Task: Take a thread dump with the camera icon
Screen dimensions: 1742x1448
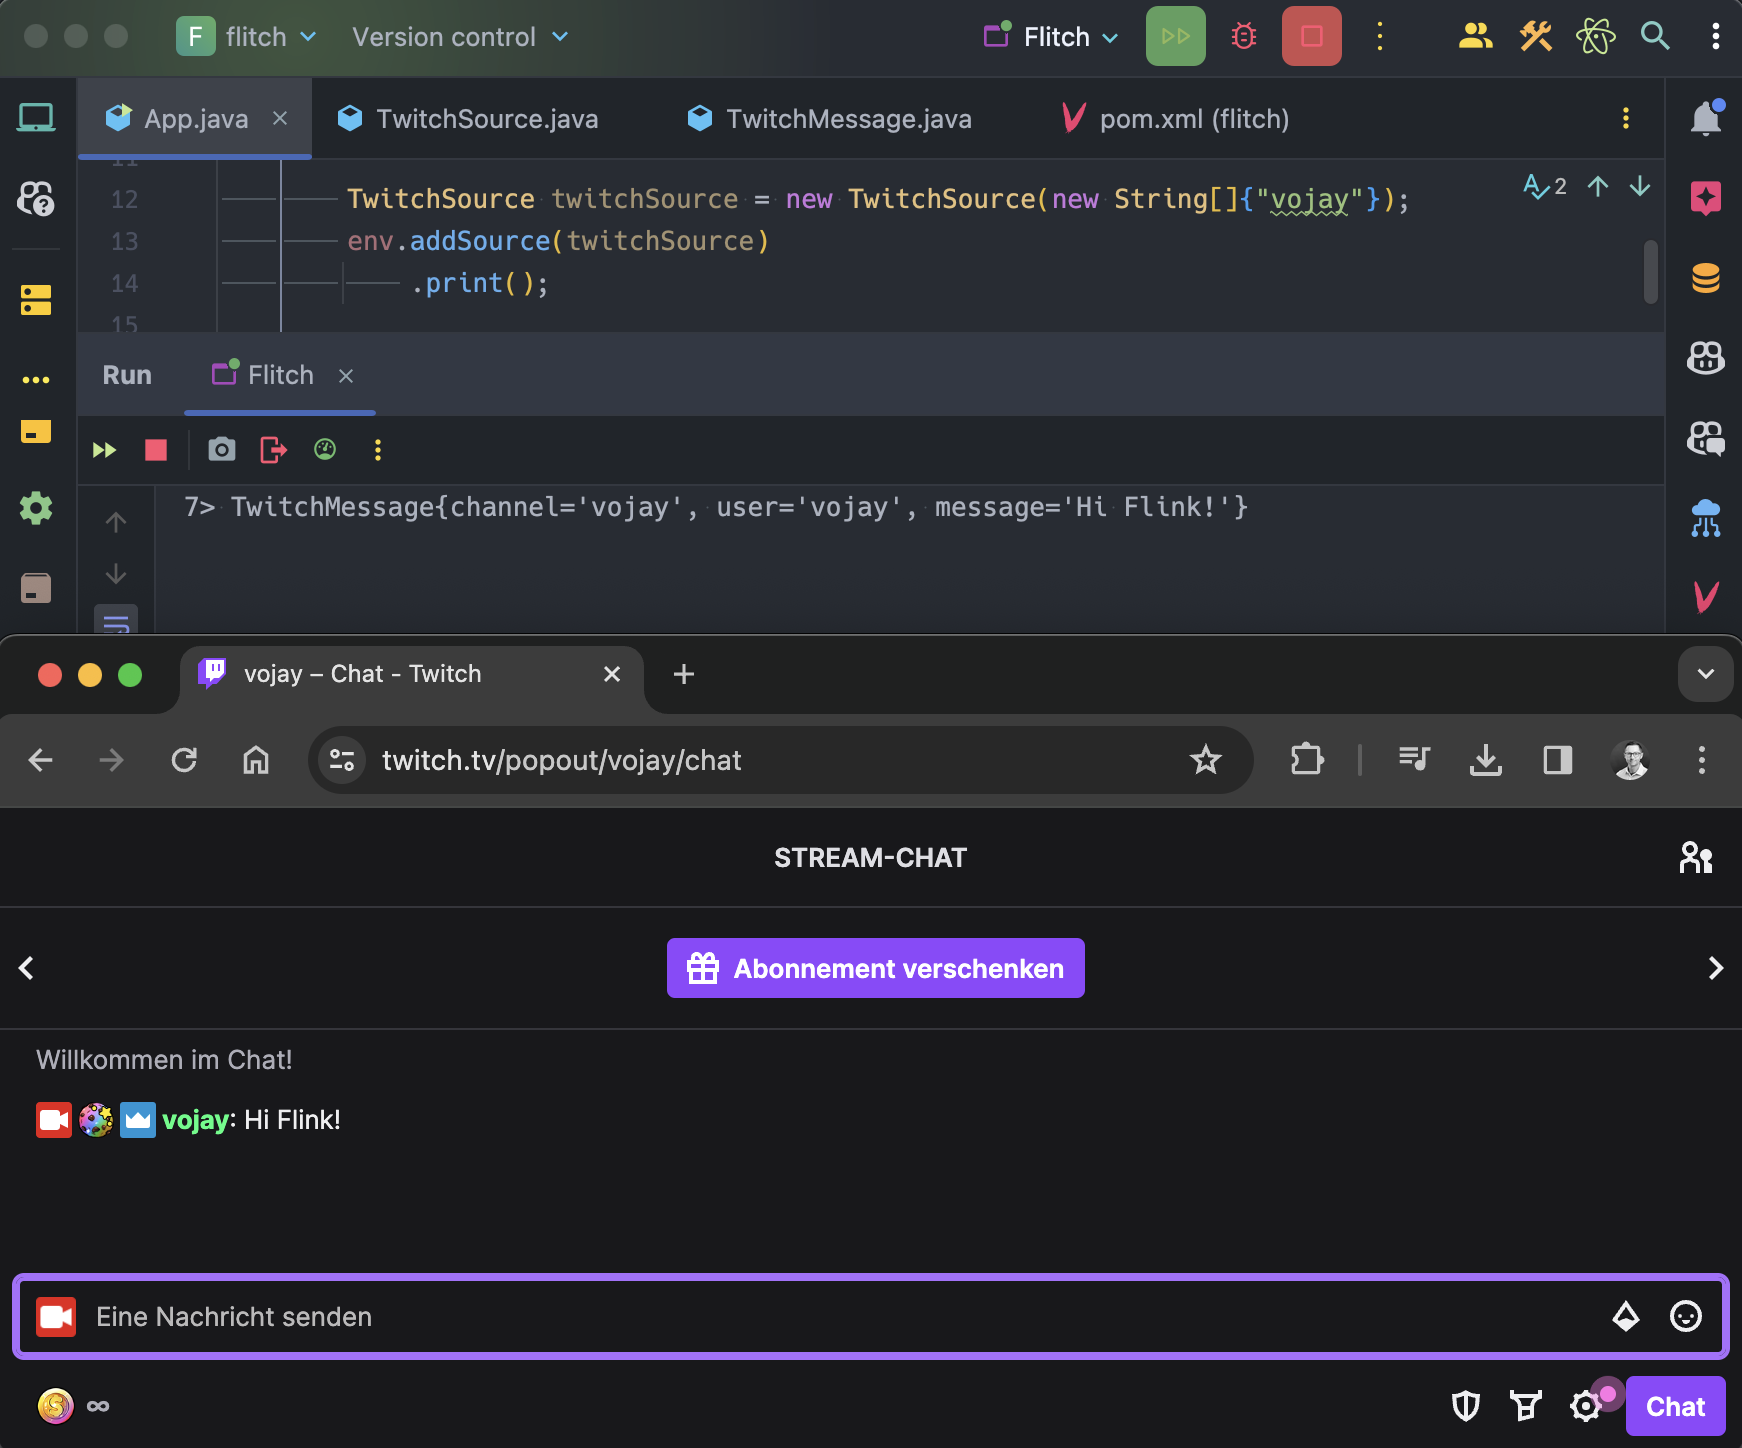Action: (x=221, y=450)
